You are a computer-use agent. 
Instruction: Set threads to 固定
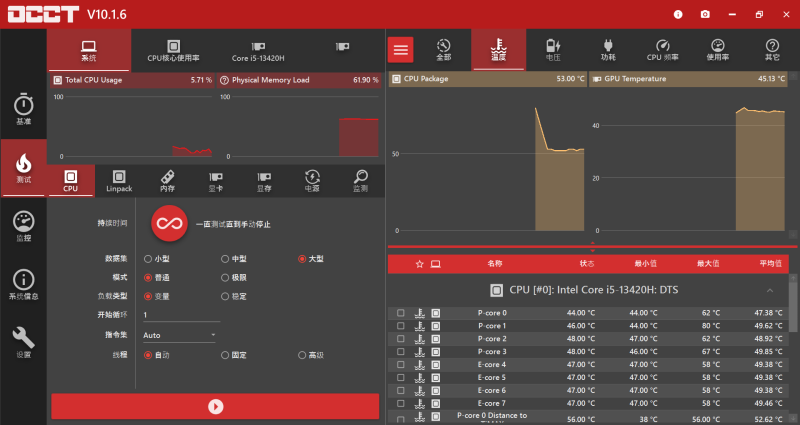234,355
